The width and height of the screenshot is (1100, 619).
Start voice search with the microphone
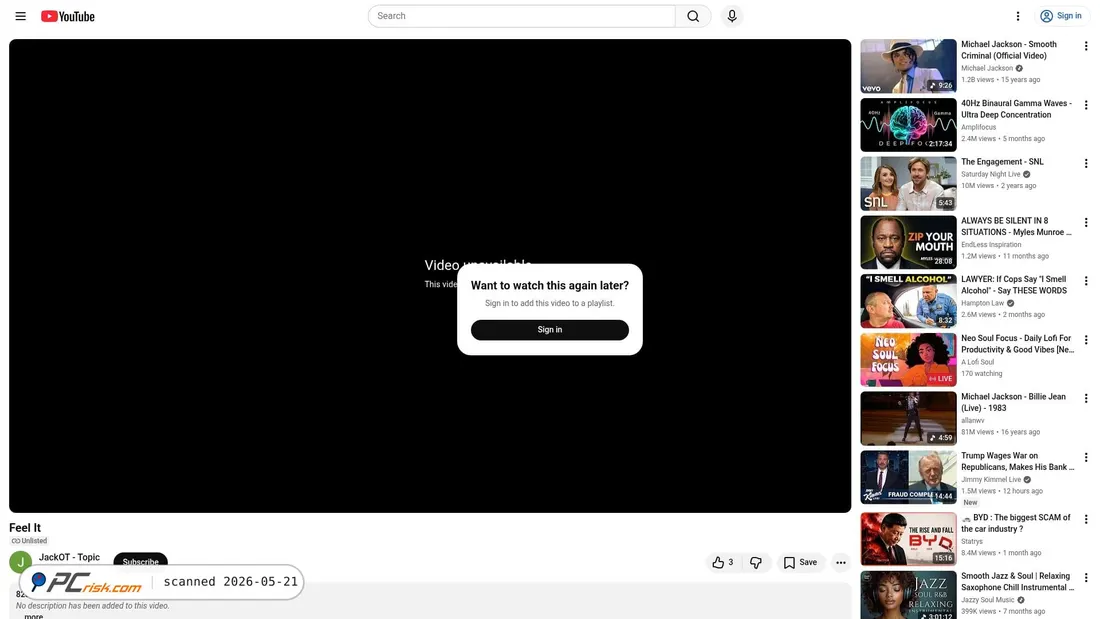point(732,16)
